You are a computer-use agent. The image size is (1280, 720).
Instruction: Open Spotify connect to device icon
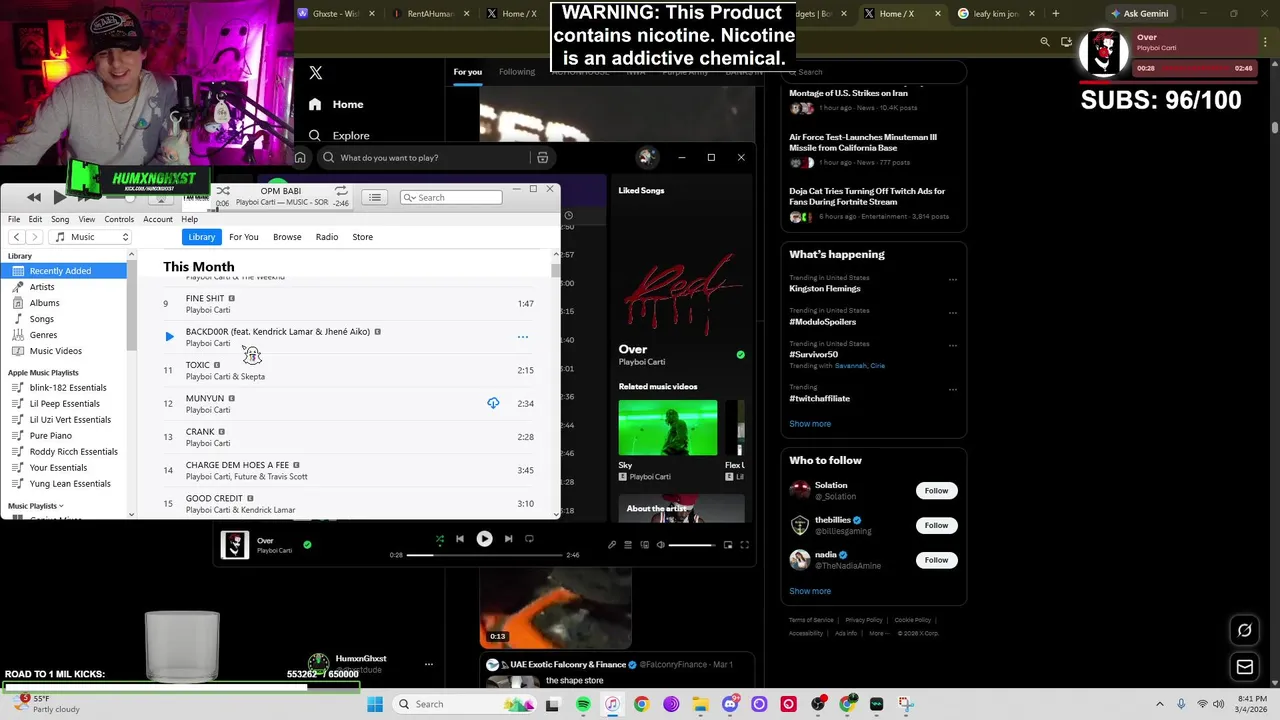click(x=644, y=545)
